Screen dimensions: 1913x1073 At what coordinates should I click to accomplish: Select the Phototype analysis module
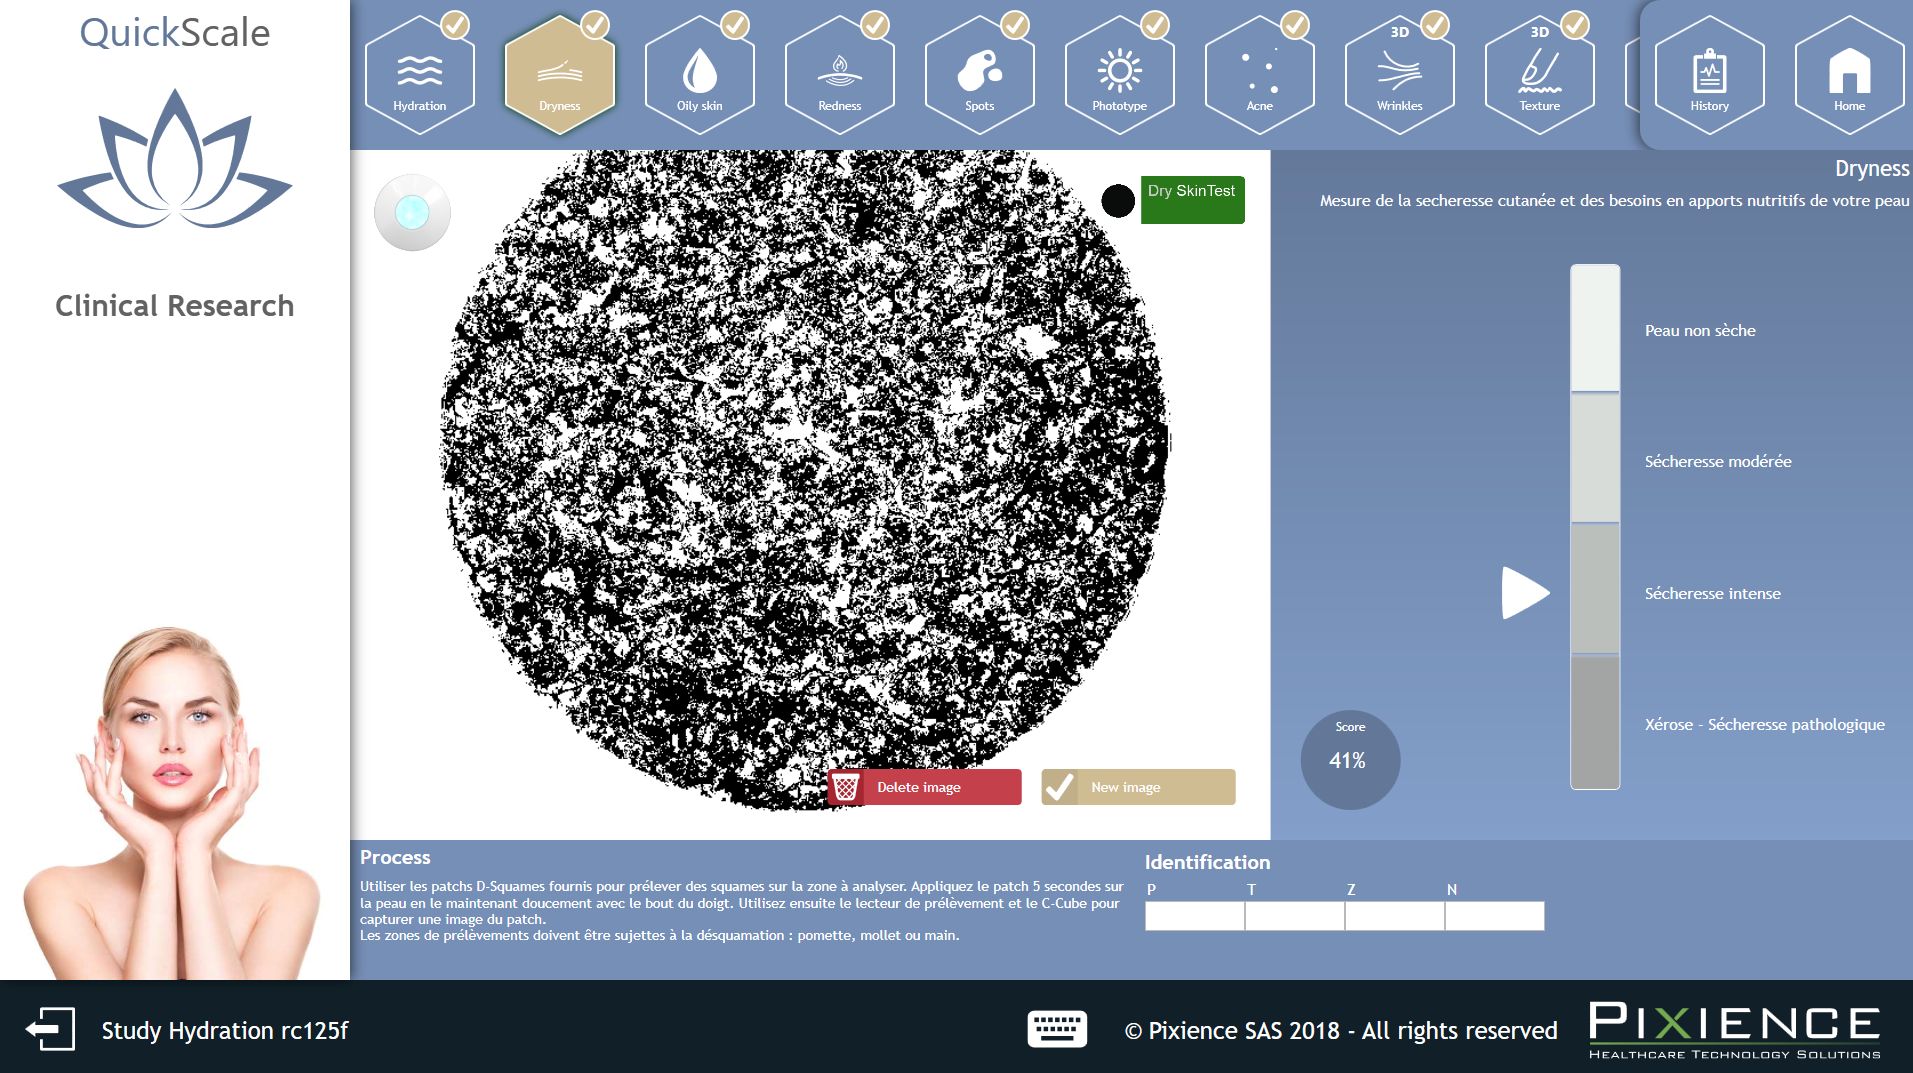click(x=1119, y=75)
